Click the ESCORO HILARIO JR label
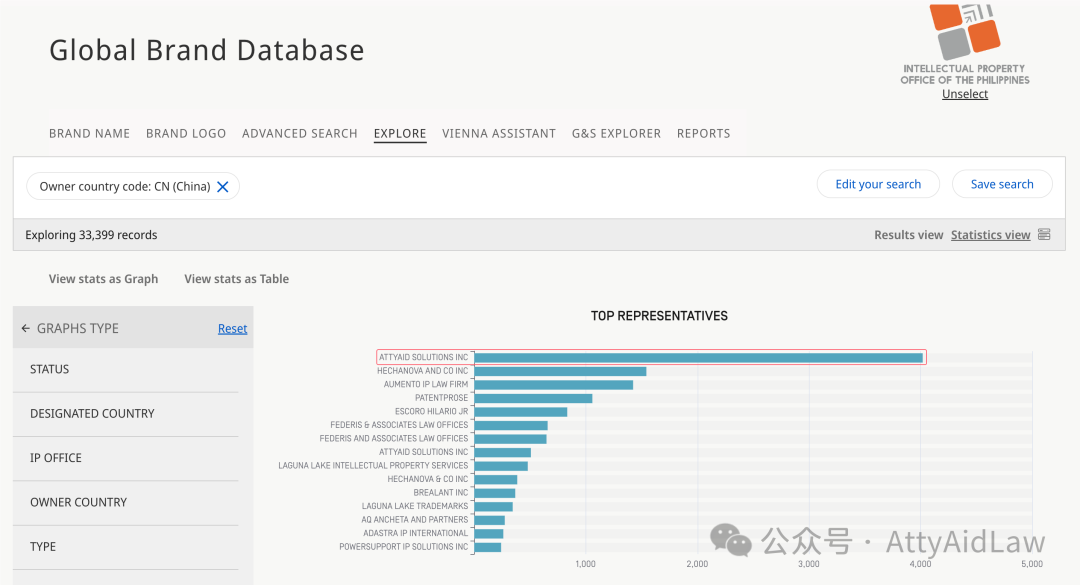This screenshot has width=1080, height=585. (x=431, y=411)
